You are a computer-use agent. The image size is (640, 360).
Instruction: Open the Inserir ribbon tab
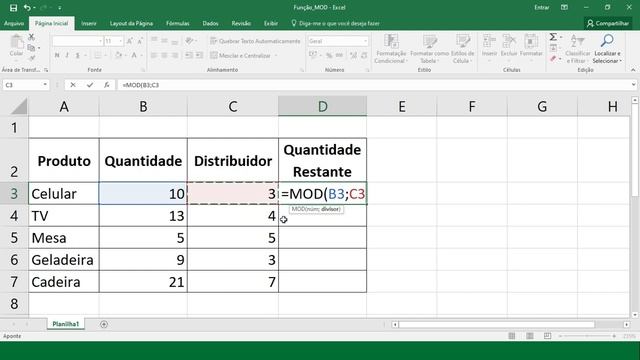89,24
